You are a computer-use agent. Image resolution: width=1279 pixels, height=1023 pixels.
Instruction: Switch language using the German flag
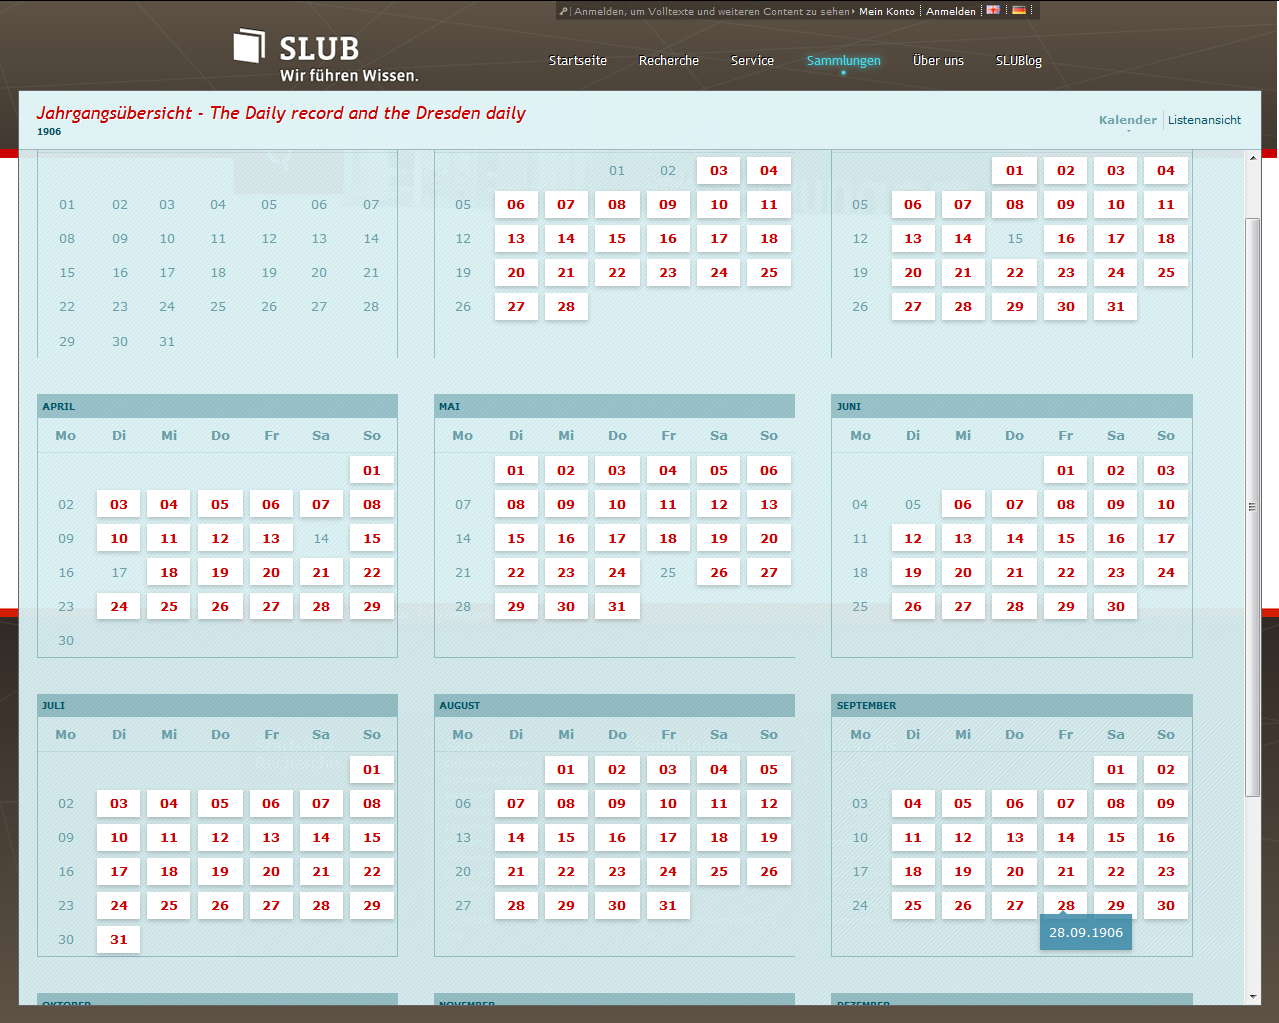1018,10
